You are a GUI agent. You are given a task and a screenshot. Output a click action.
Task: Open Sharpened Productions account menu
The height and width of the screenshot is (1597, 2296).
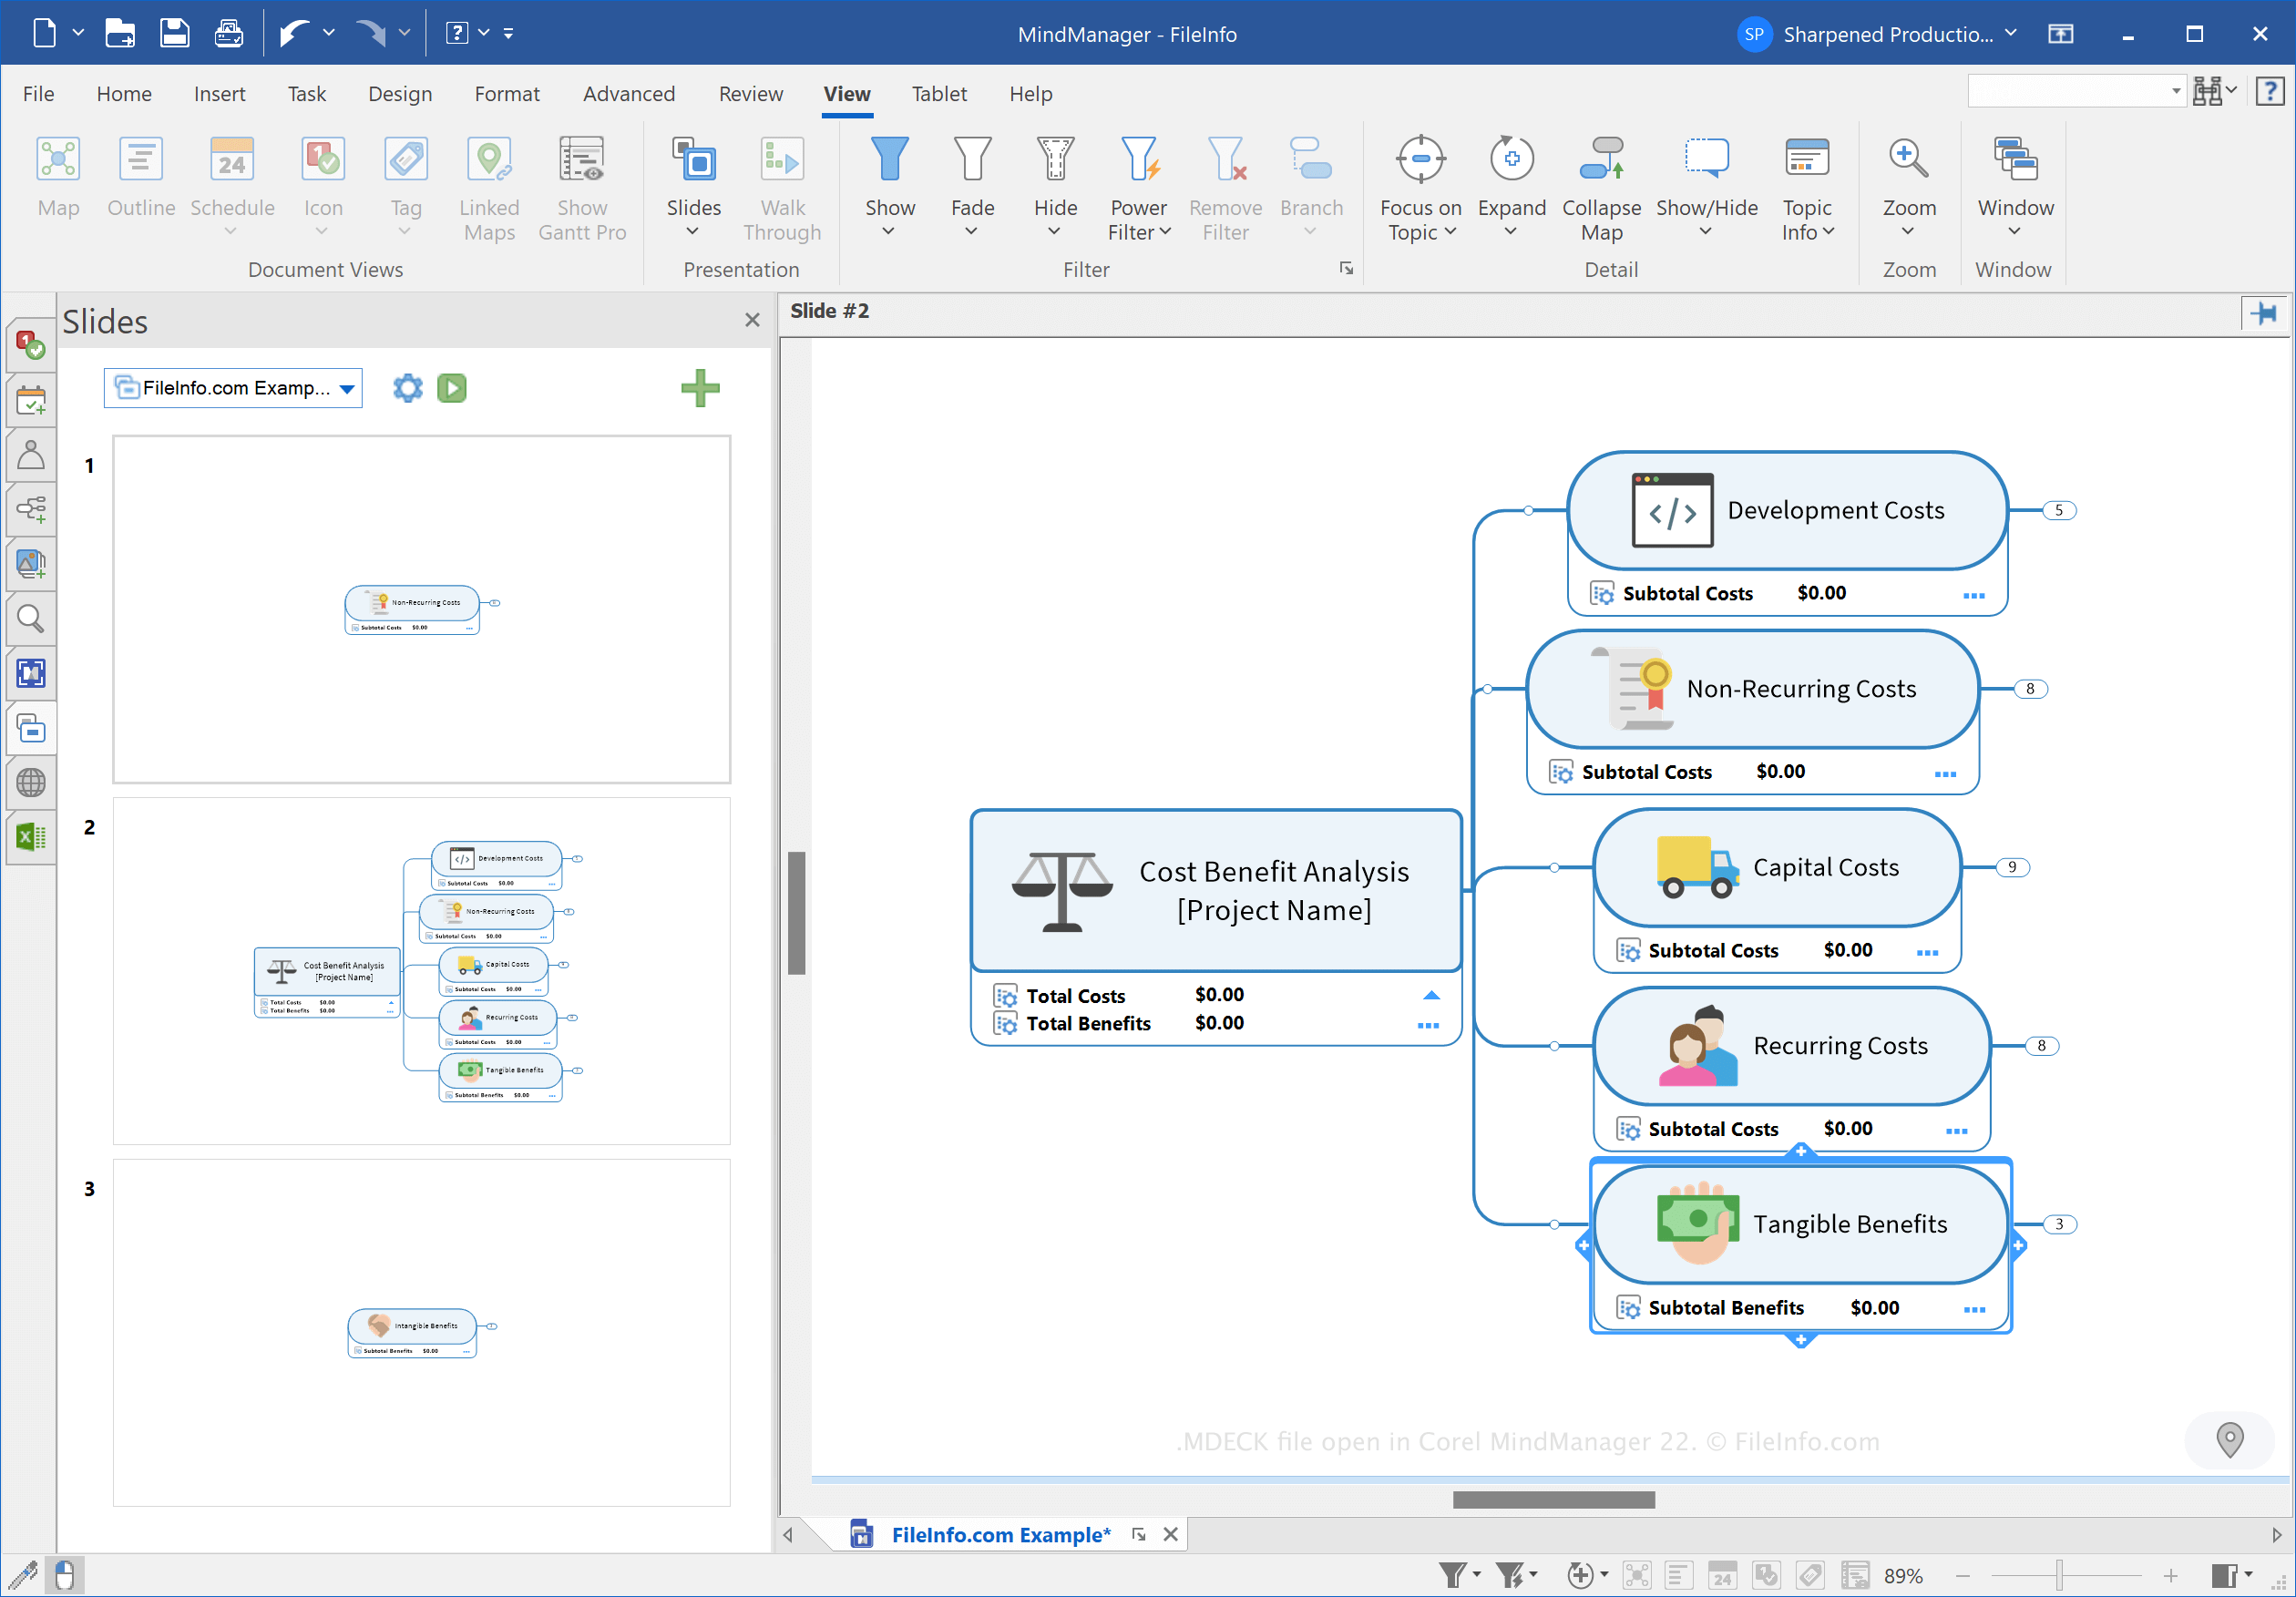1878,33
